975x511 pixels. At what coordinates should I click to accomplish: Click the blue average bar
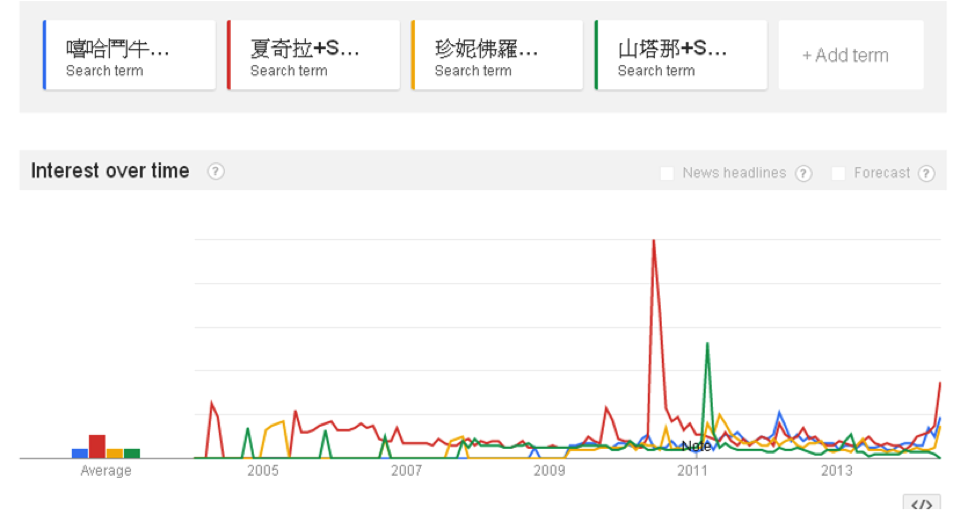tap(80, 453)
